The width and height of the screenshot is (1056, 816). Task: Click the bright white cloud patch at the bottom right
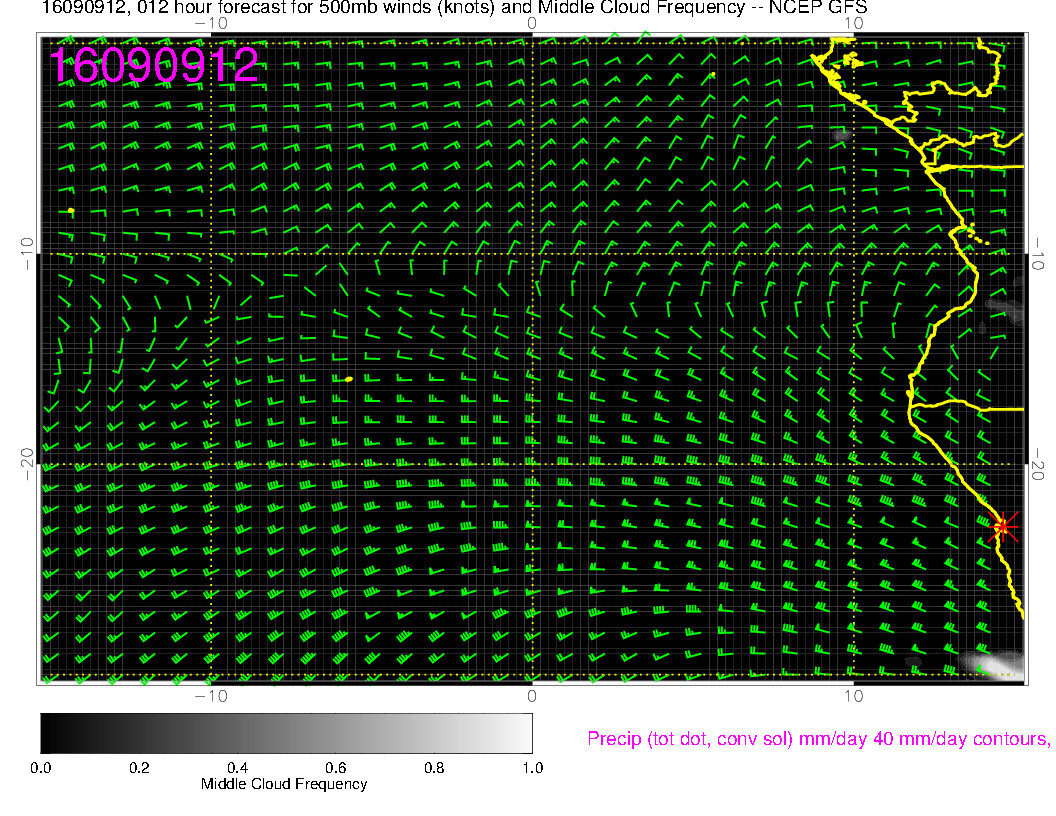(x=990, y=663)
